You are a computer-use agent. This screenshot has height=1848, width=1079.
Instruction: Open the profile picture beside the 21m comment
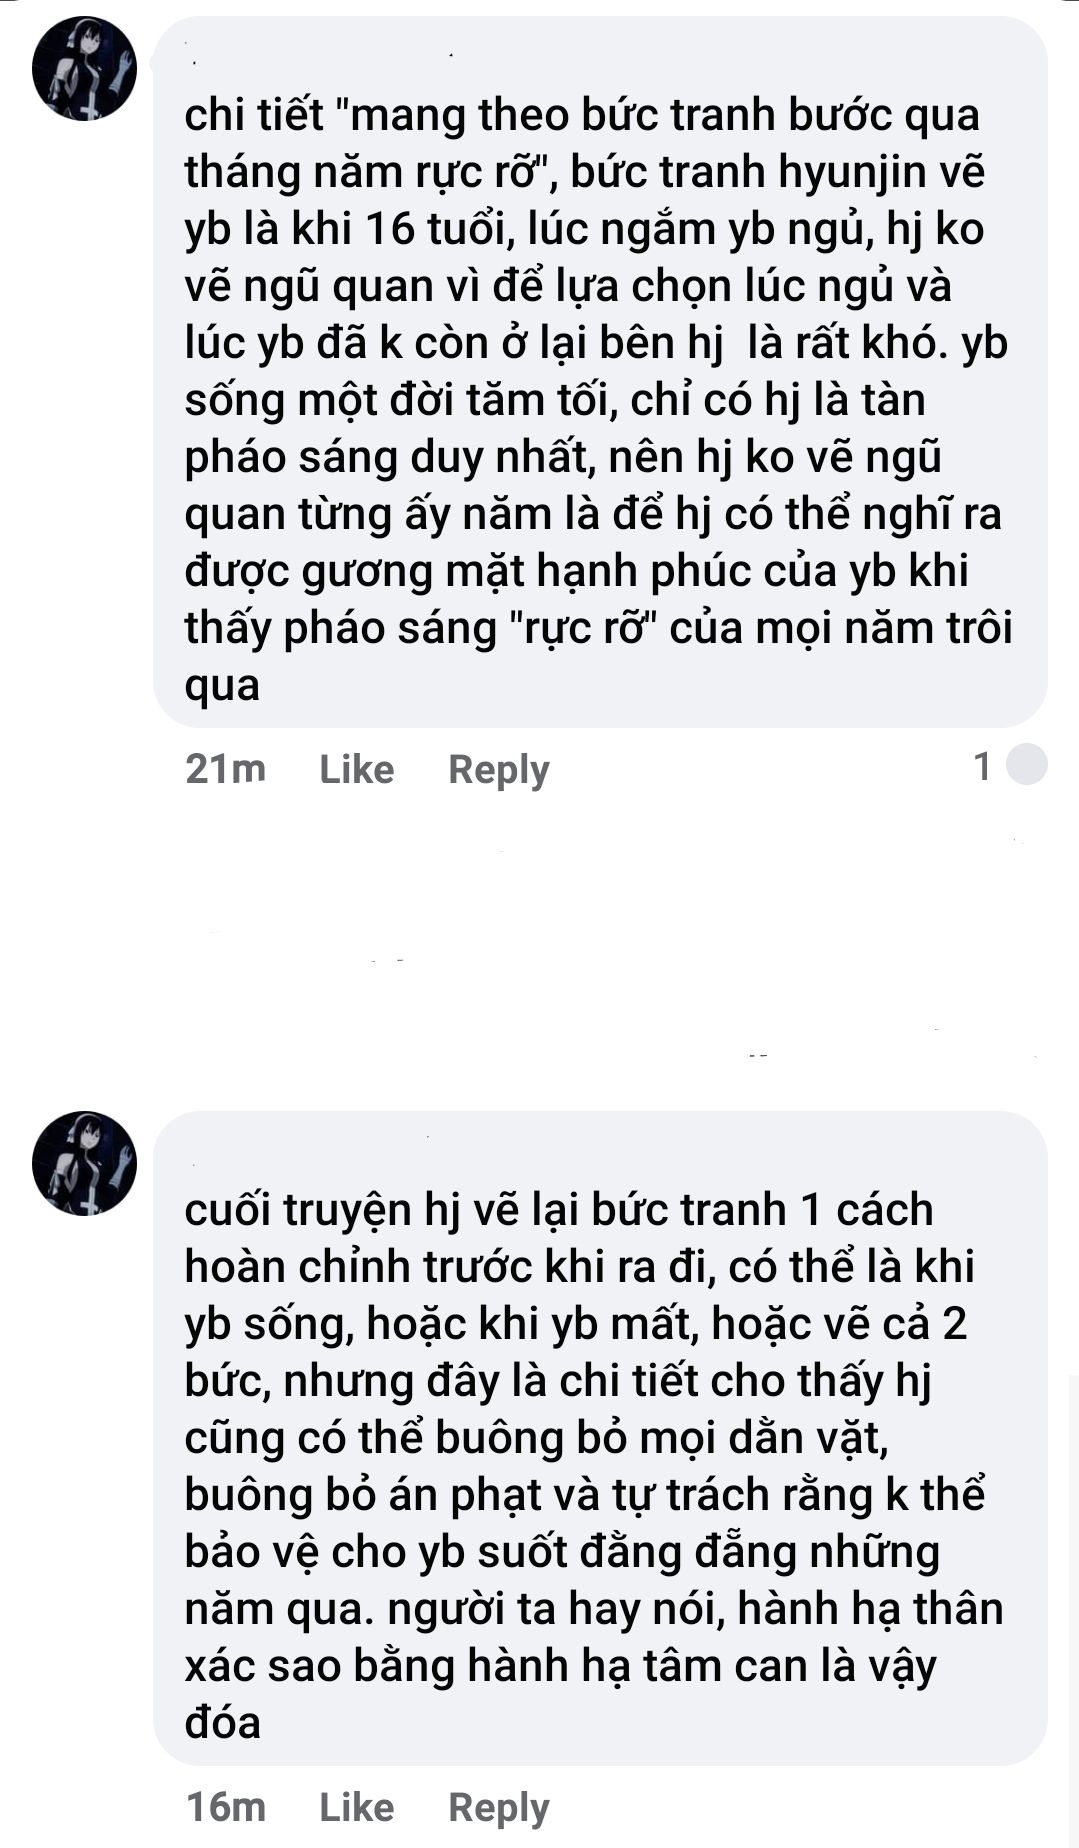(84, 69)
